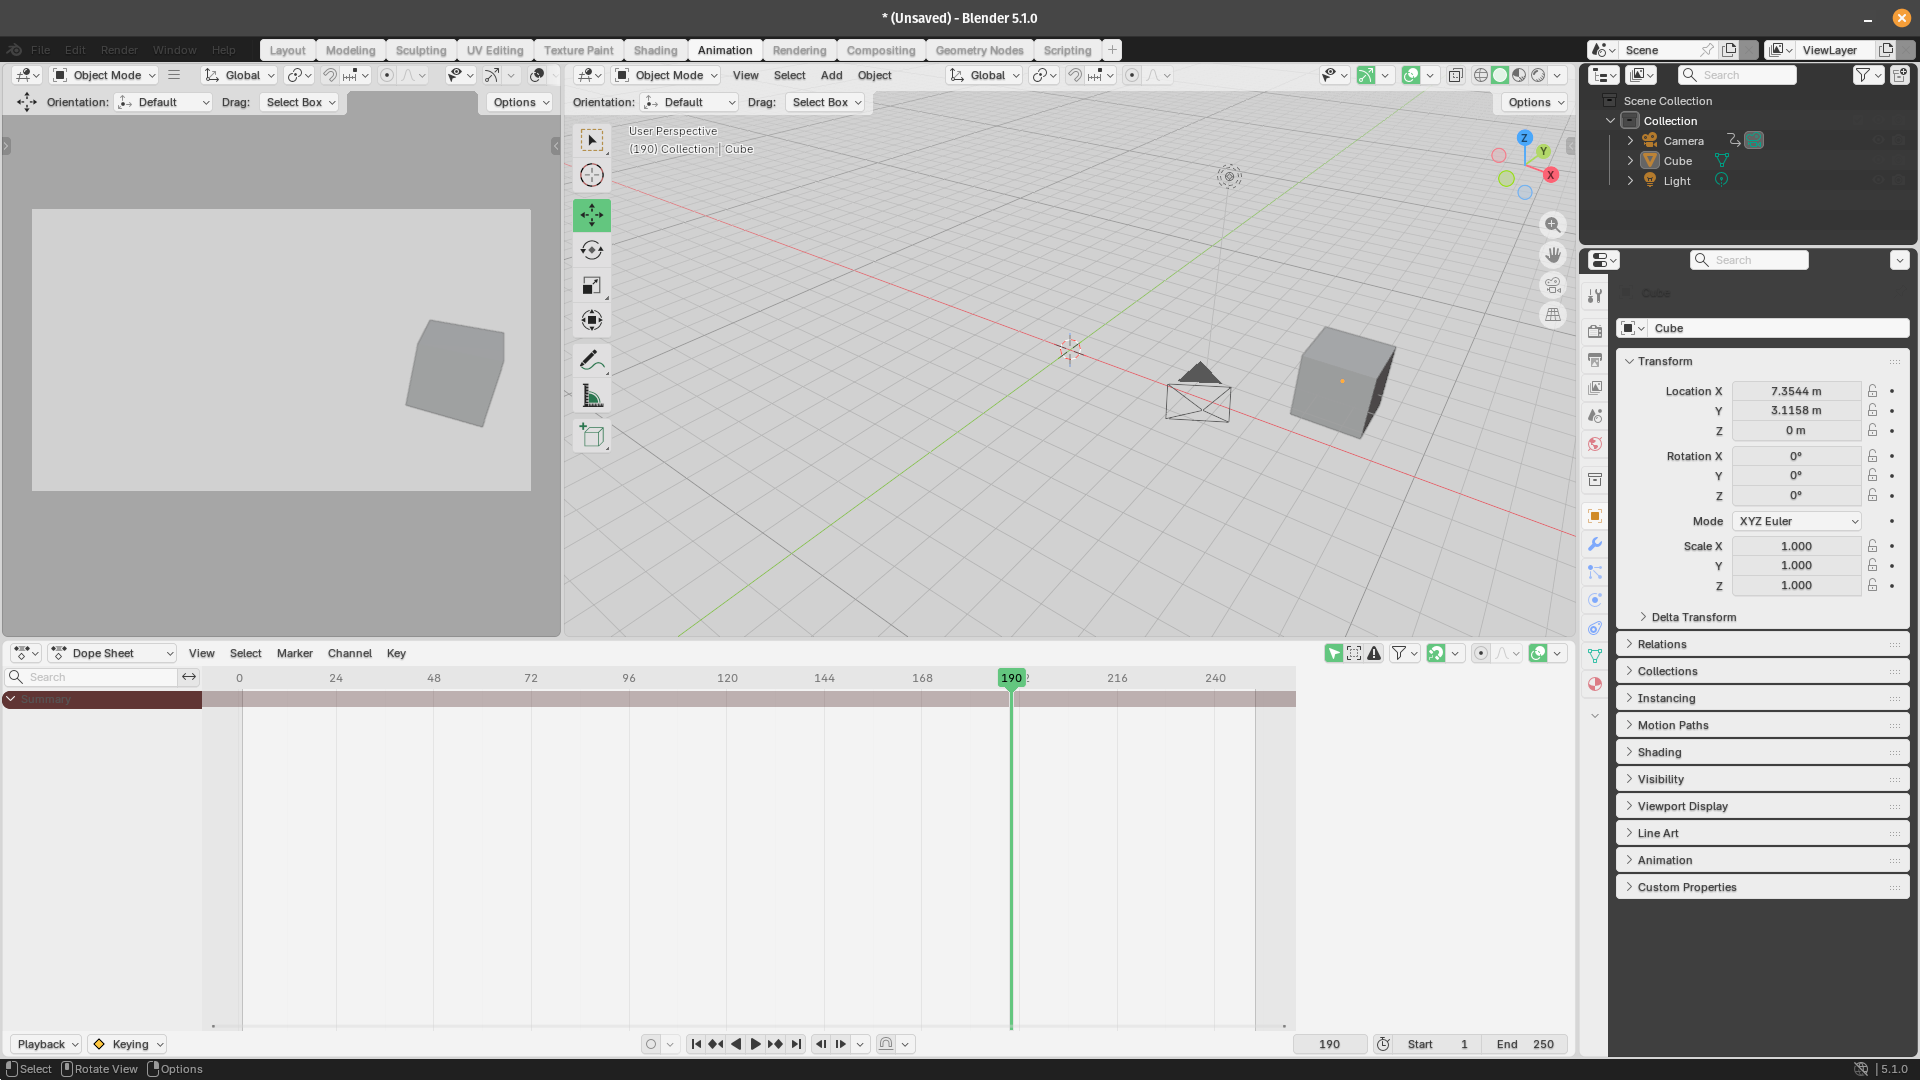
Task: Select the 3D Cursor tool
Action: click(591, 175)
